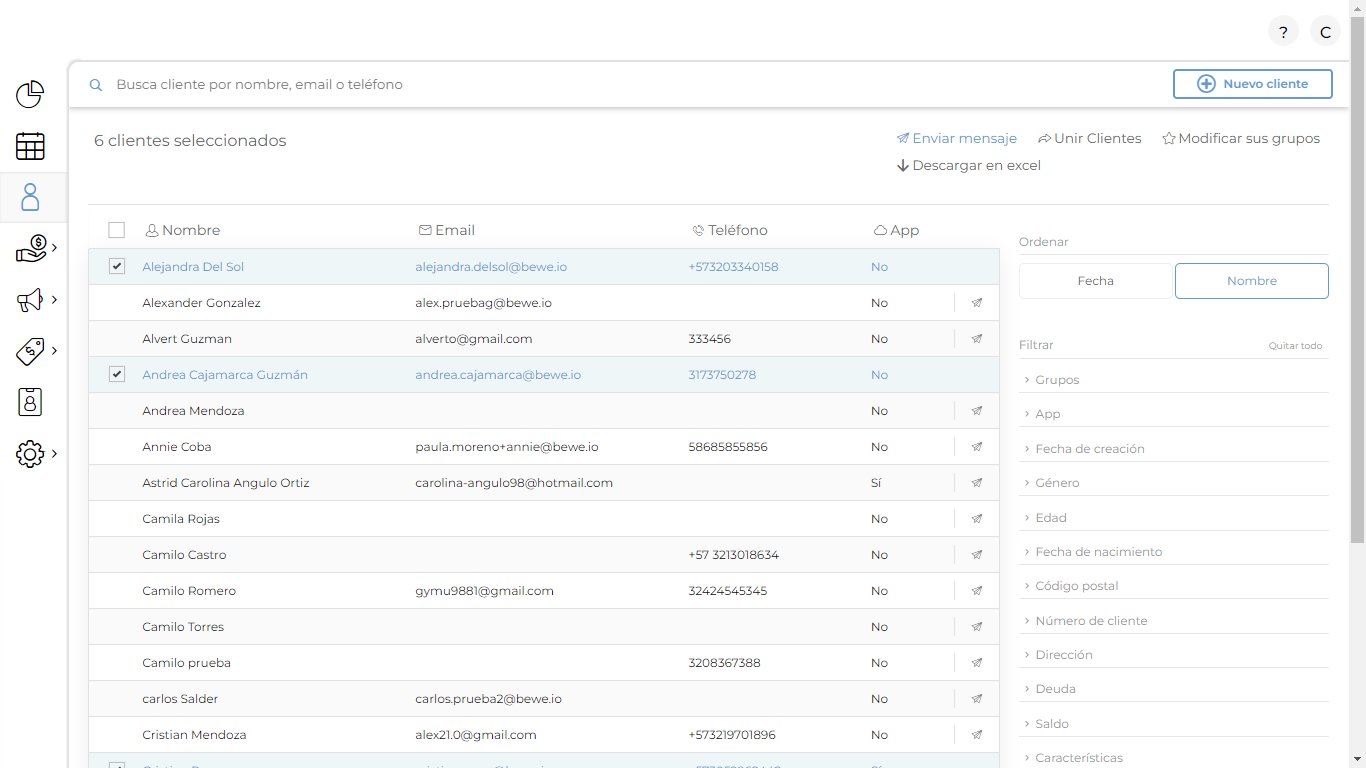This screenshot has height=768, width=1366.
Task: Open the marketing megaphone sidebar icon
Action: pos(30,300)
